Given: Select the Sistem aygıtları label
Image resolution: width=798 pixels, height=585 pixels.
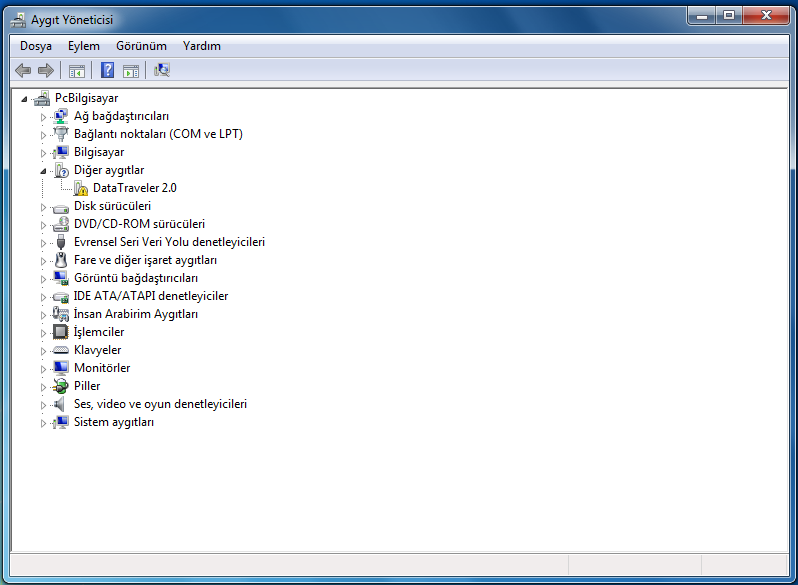Looking at the screenshot, I should (x=114, y=422).
